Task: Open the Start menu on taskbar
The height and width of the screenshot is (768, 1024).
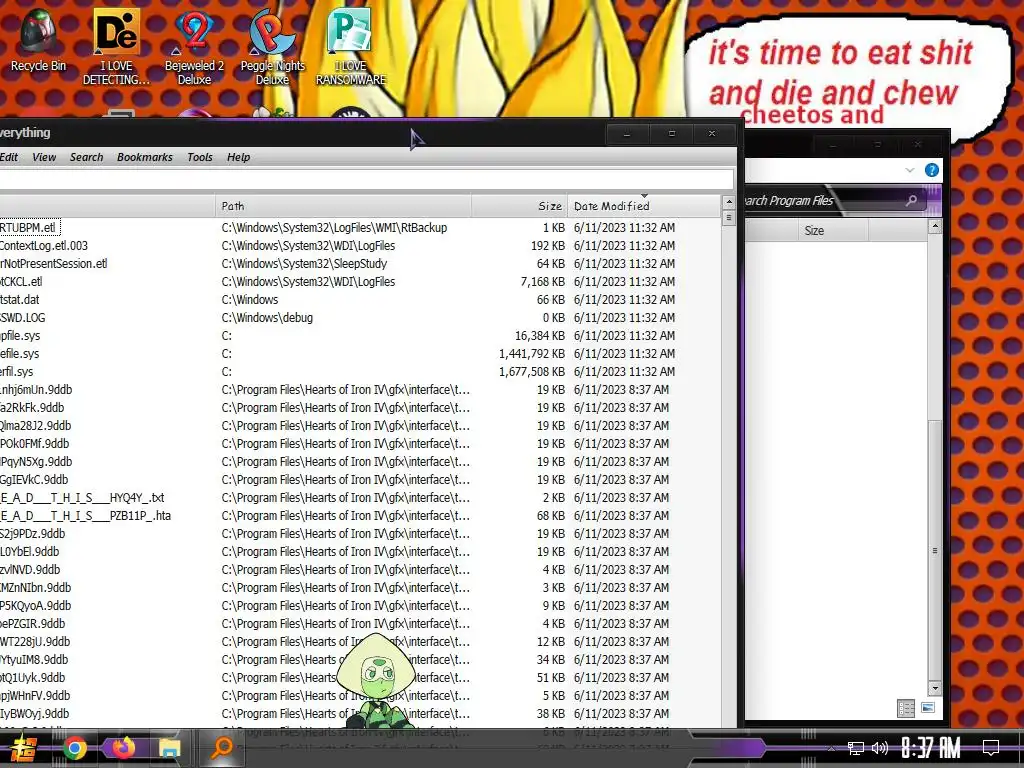Action: tap(23, 748)
